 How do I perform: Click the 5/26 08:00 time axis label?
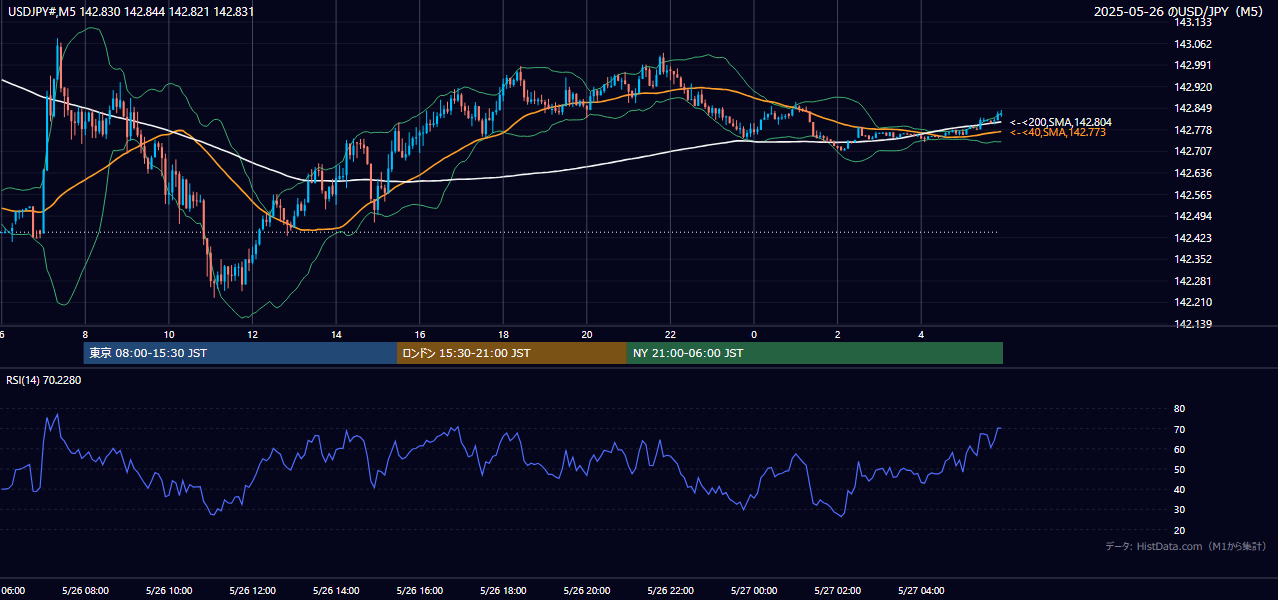[84, 591]
